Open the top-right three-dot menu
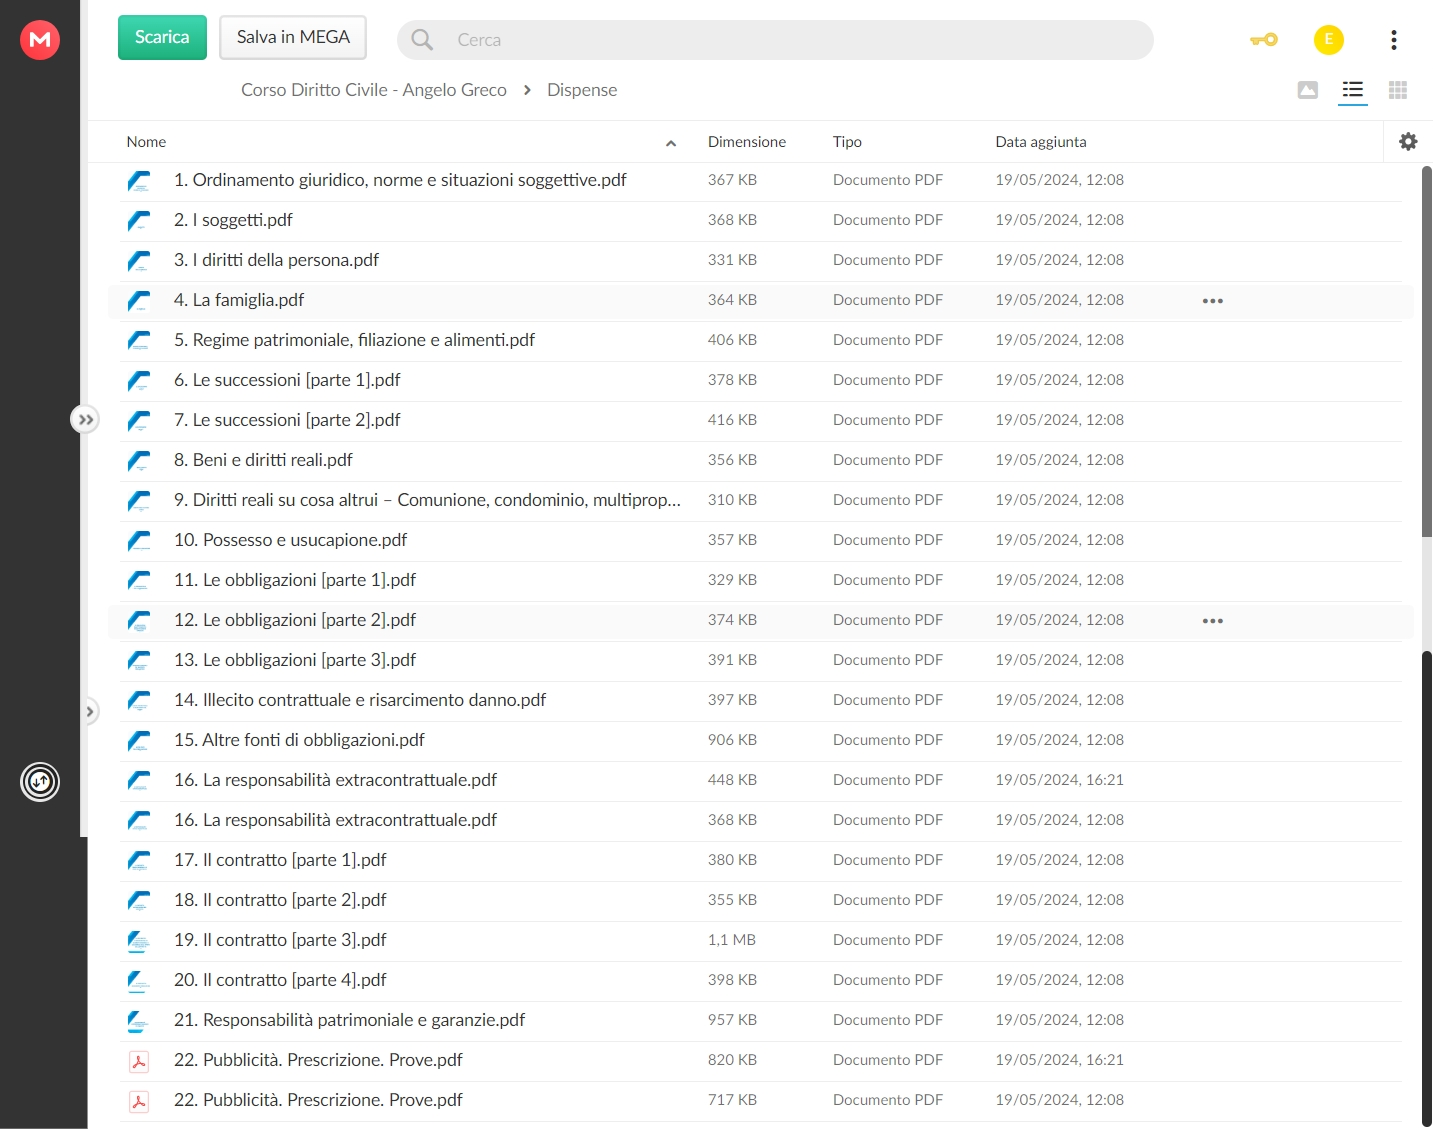 tap(1393, 40)
